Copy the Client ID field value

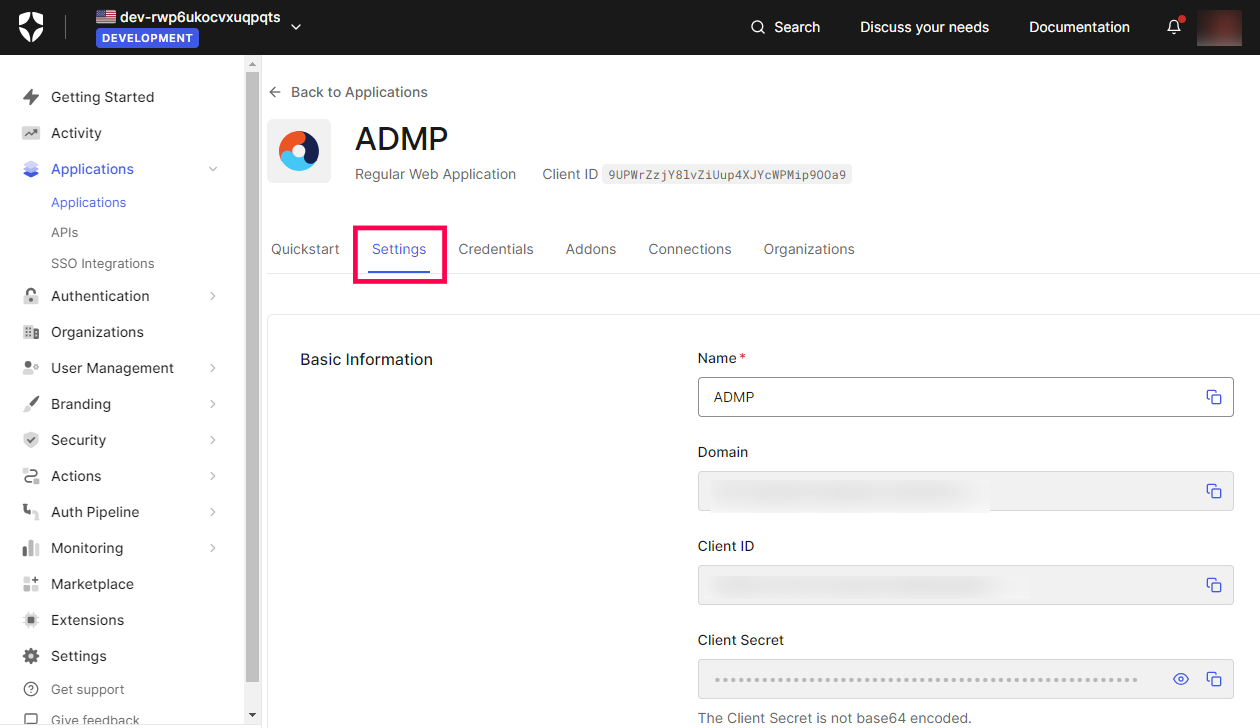pyautogui.click(x=1213, y=585)
